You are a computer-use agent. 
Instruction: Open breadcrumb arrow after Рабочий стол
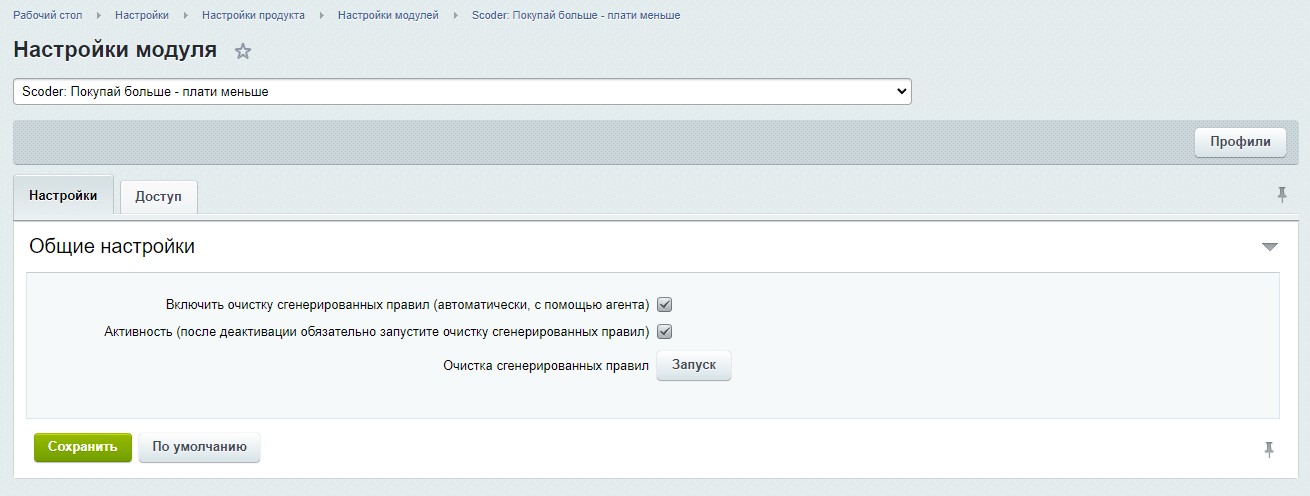pyautogui.click(x=98, y=16)
